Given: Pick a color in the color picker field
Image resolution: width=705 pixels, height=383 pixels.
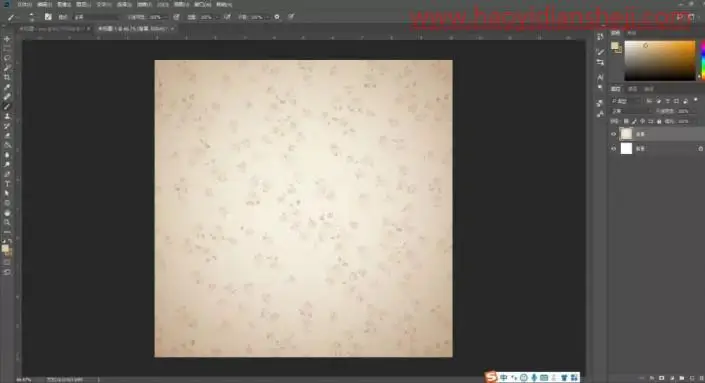Looking at the screenshot, I should tap(660, 61).
